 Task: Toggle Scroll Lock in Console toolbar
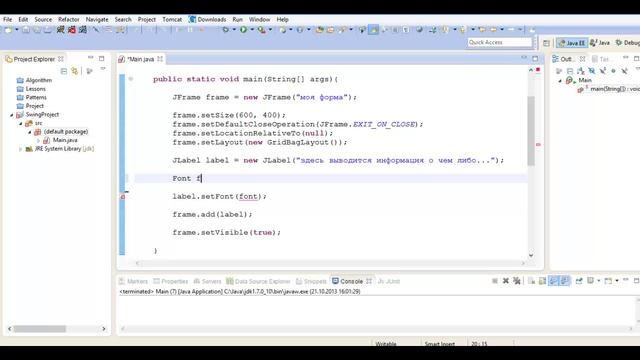(x=542, y=281)
